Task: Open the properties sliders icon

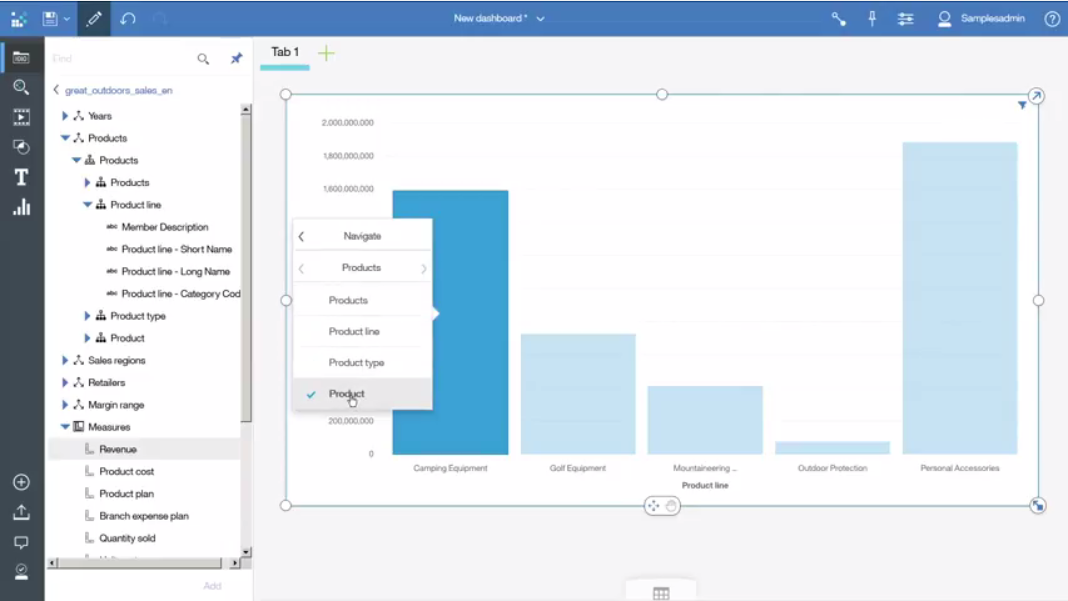Action: coord(905,19)
